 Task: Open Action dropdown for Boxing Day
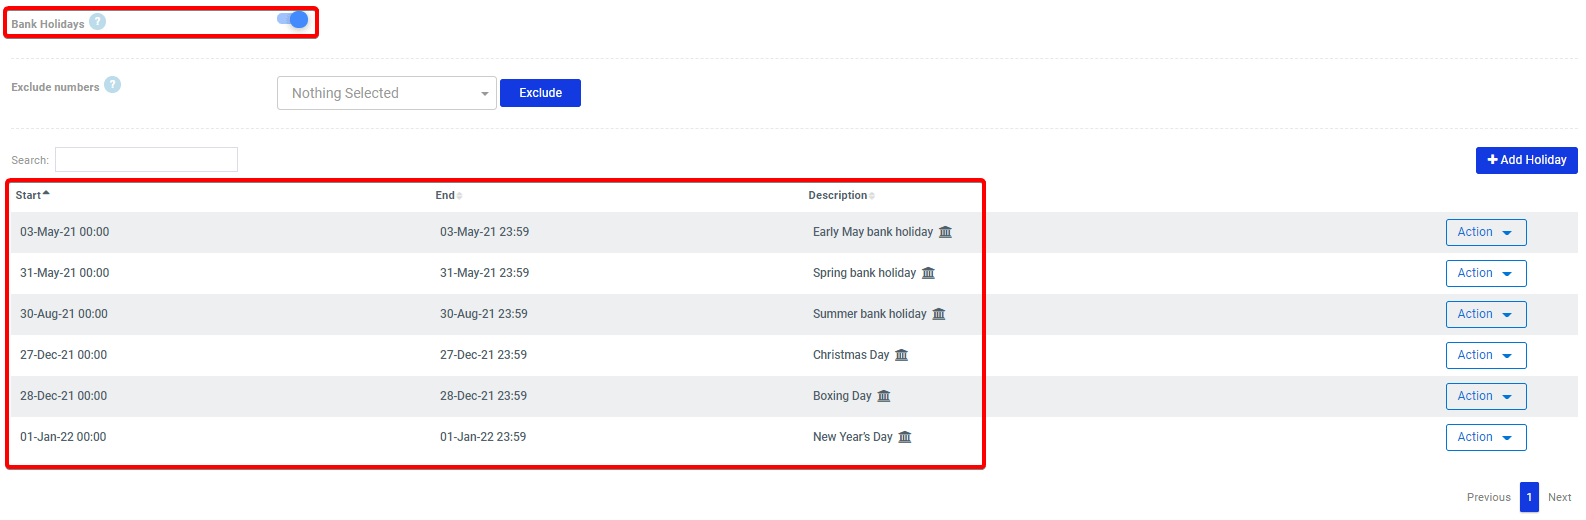(1486, 396)
